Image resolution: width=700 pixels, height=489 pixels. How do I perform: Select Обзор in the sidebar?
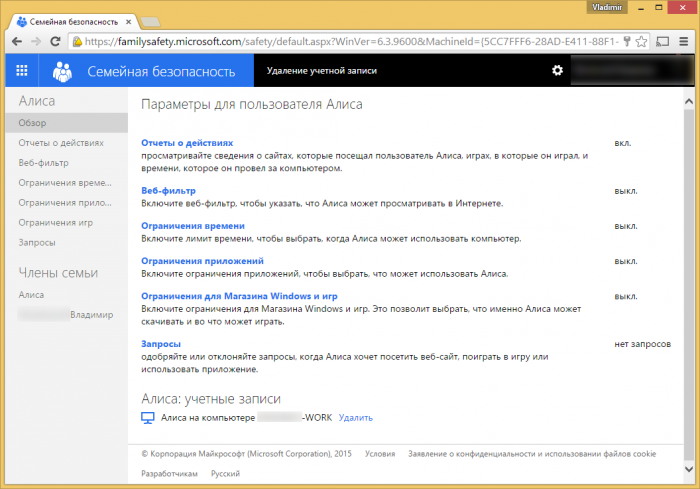pyautogui.click(x=67, y=123)
